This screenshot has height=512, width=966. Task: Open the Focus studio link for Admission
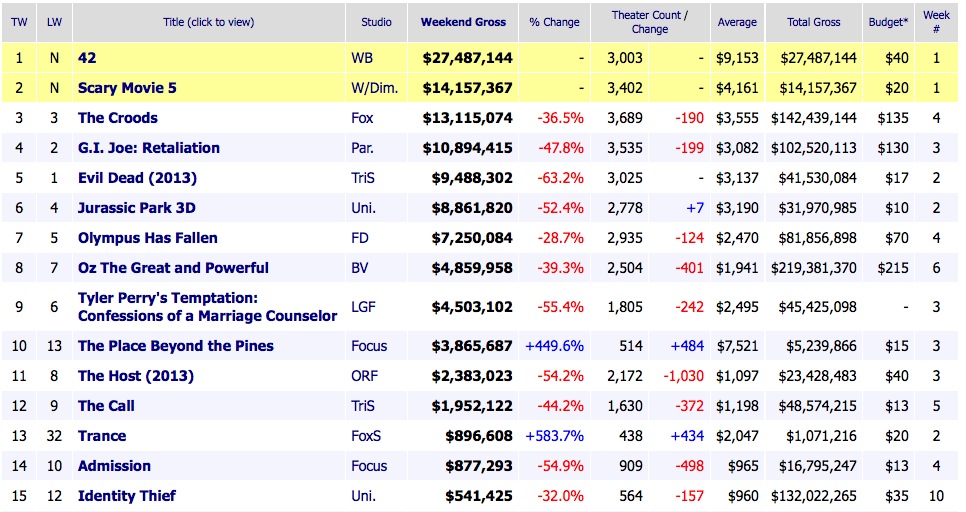369,466
